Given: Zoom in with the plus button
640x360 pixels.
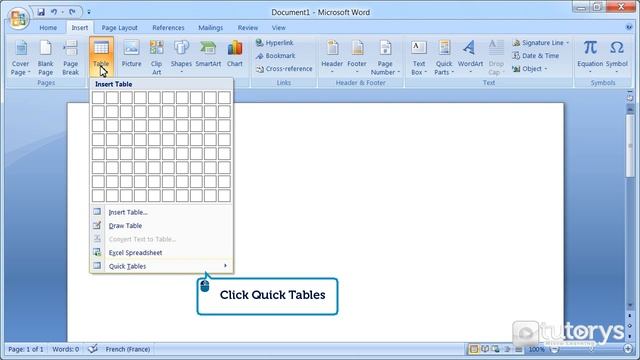Looking at the screenshot, I should click(x=628, y=349).
